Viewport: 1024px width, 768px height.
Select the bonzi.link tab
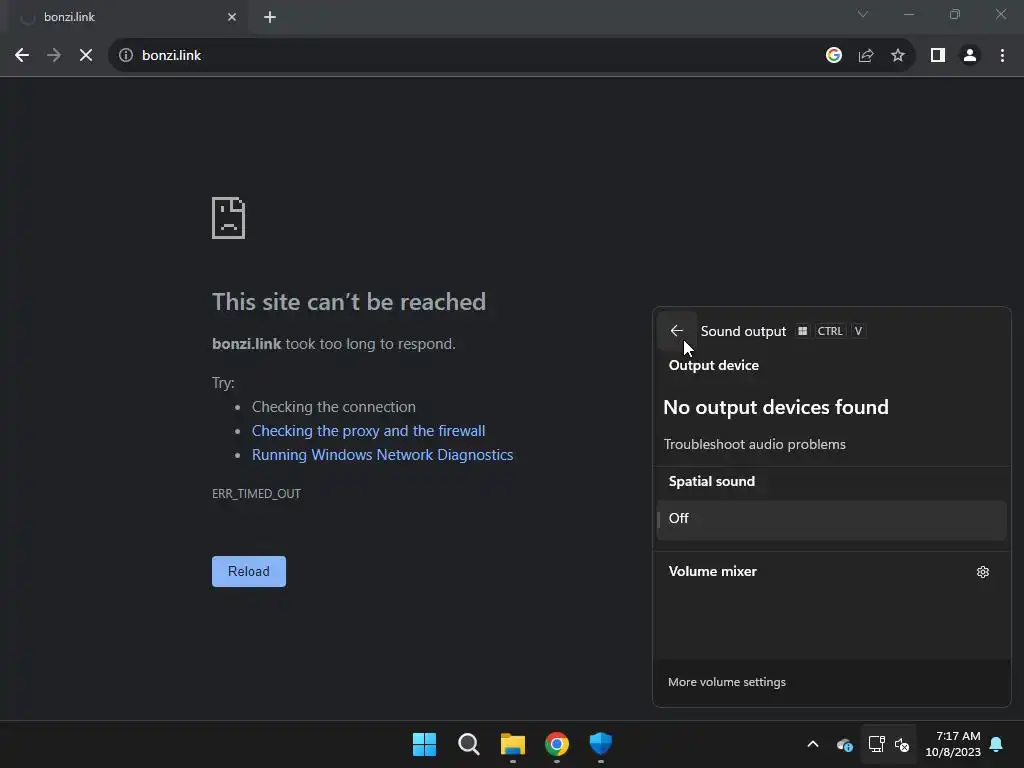[x=128, y=17]
